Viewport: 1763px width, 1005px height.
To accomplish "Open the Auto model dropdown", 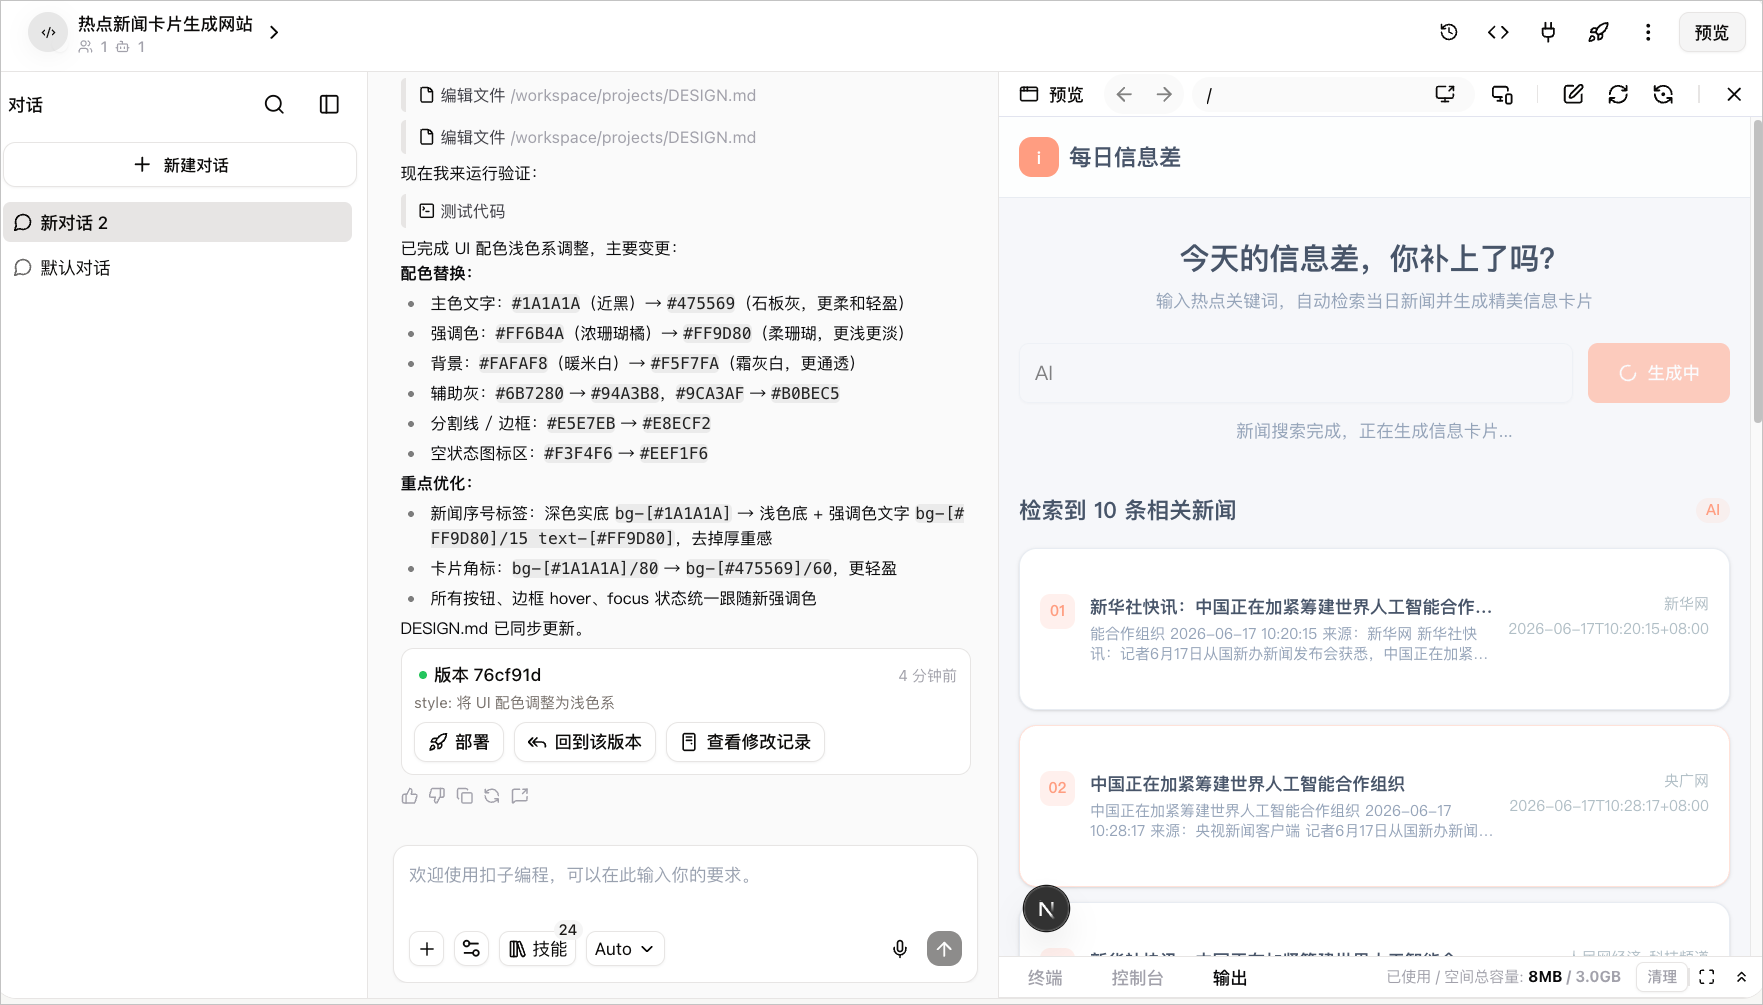I will coord(625,949).
